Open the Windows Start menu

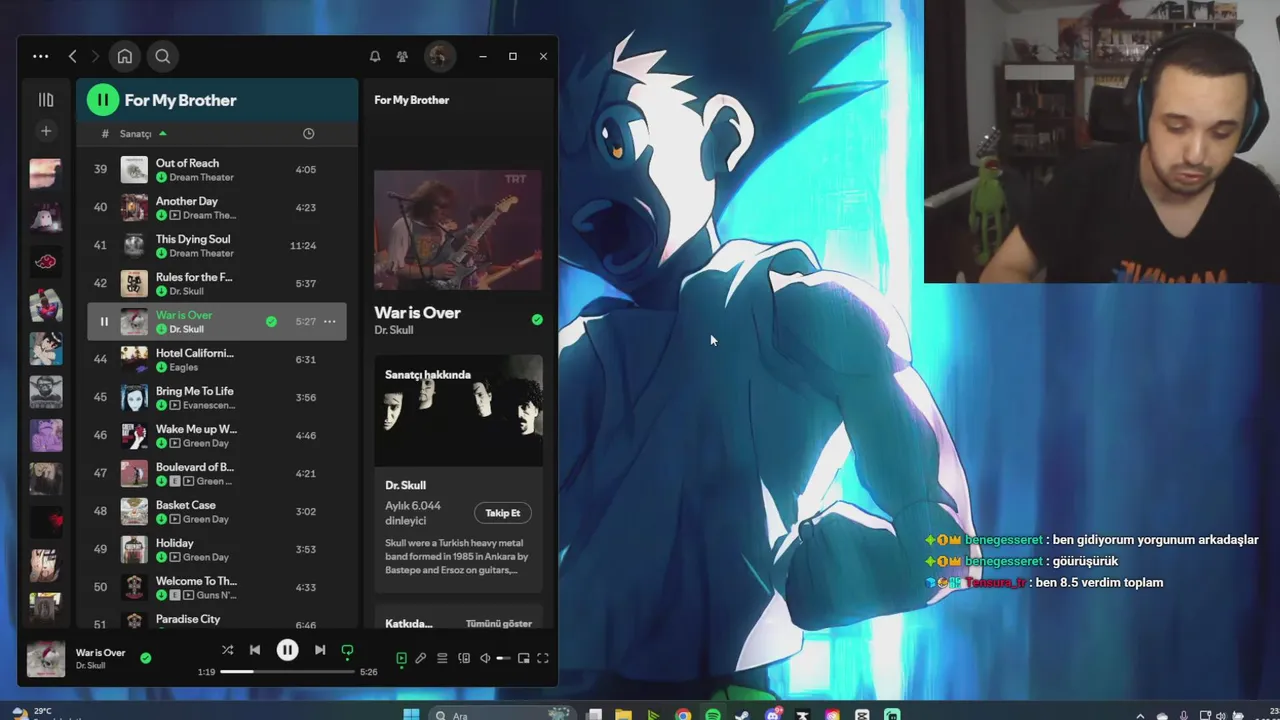pyautogui.click(x=411, y=714)
